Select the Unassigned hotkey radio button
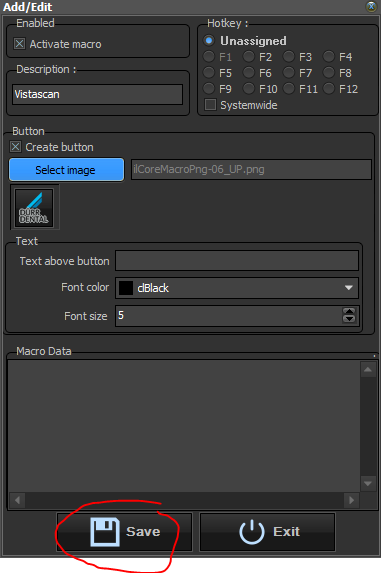This screenshot has height=578, width=385. tap(209, 41)
